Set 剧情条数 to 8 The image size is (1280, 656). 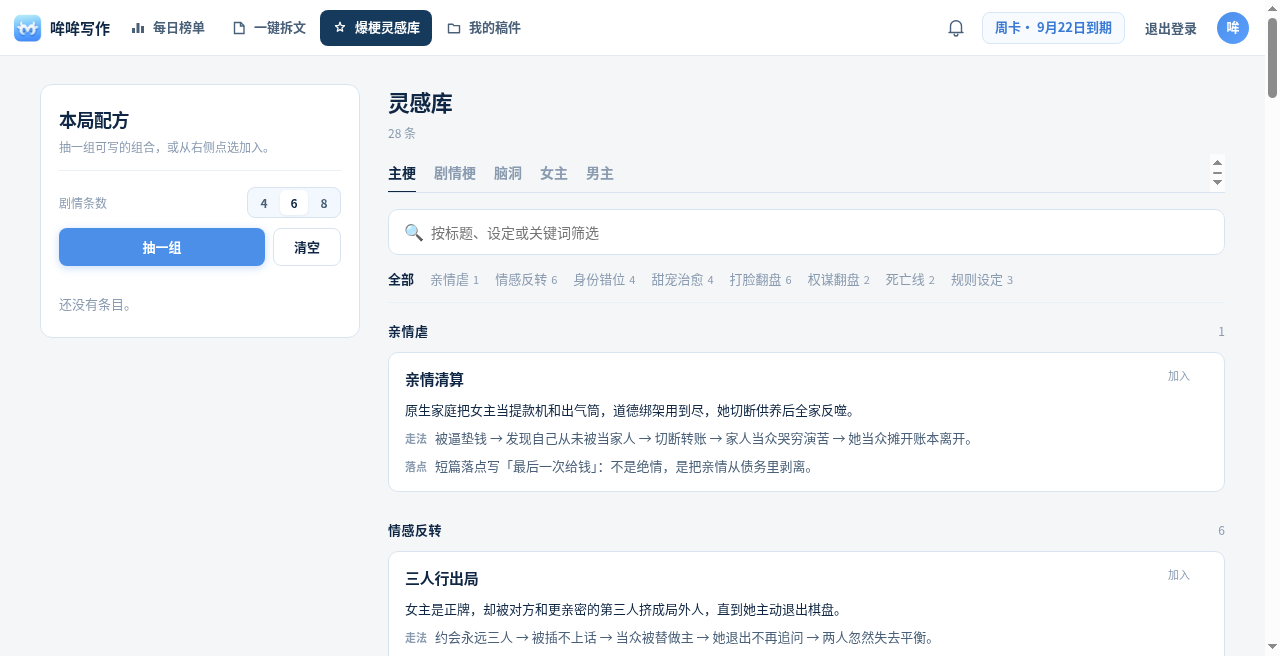pos(324,203)
